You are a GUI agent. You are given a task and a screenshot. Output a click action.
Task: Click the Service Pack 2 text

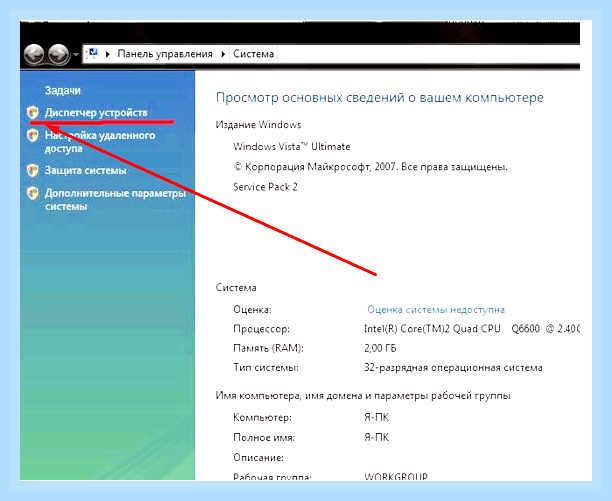[x=265, y=187]
